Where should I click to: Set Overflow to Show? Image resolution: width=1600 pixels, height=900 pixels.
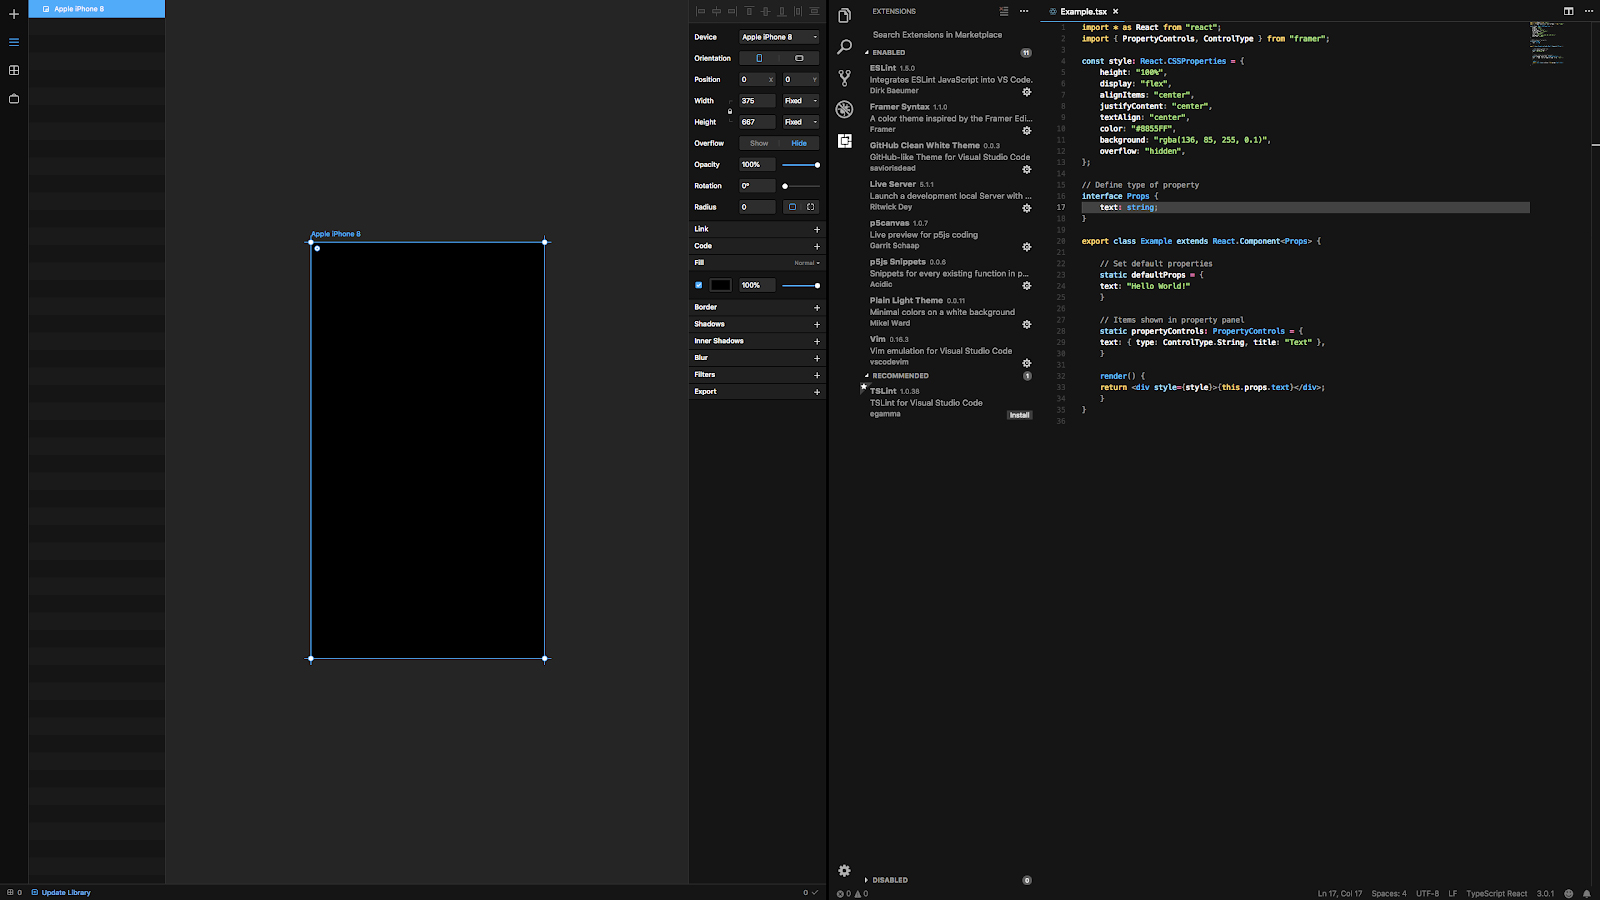[x=759, y=143]
